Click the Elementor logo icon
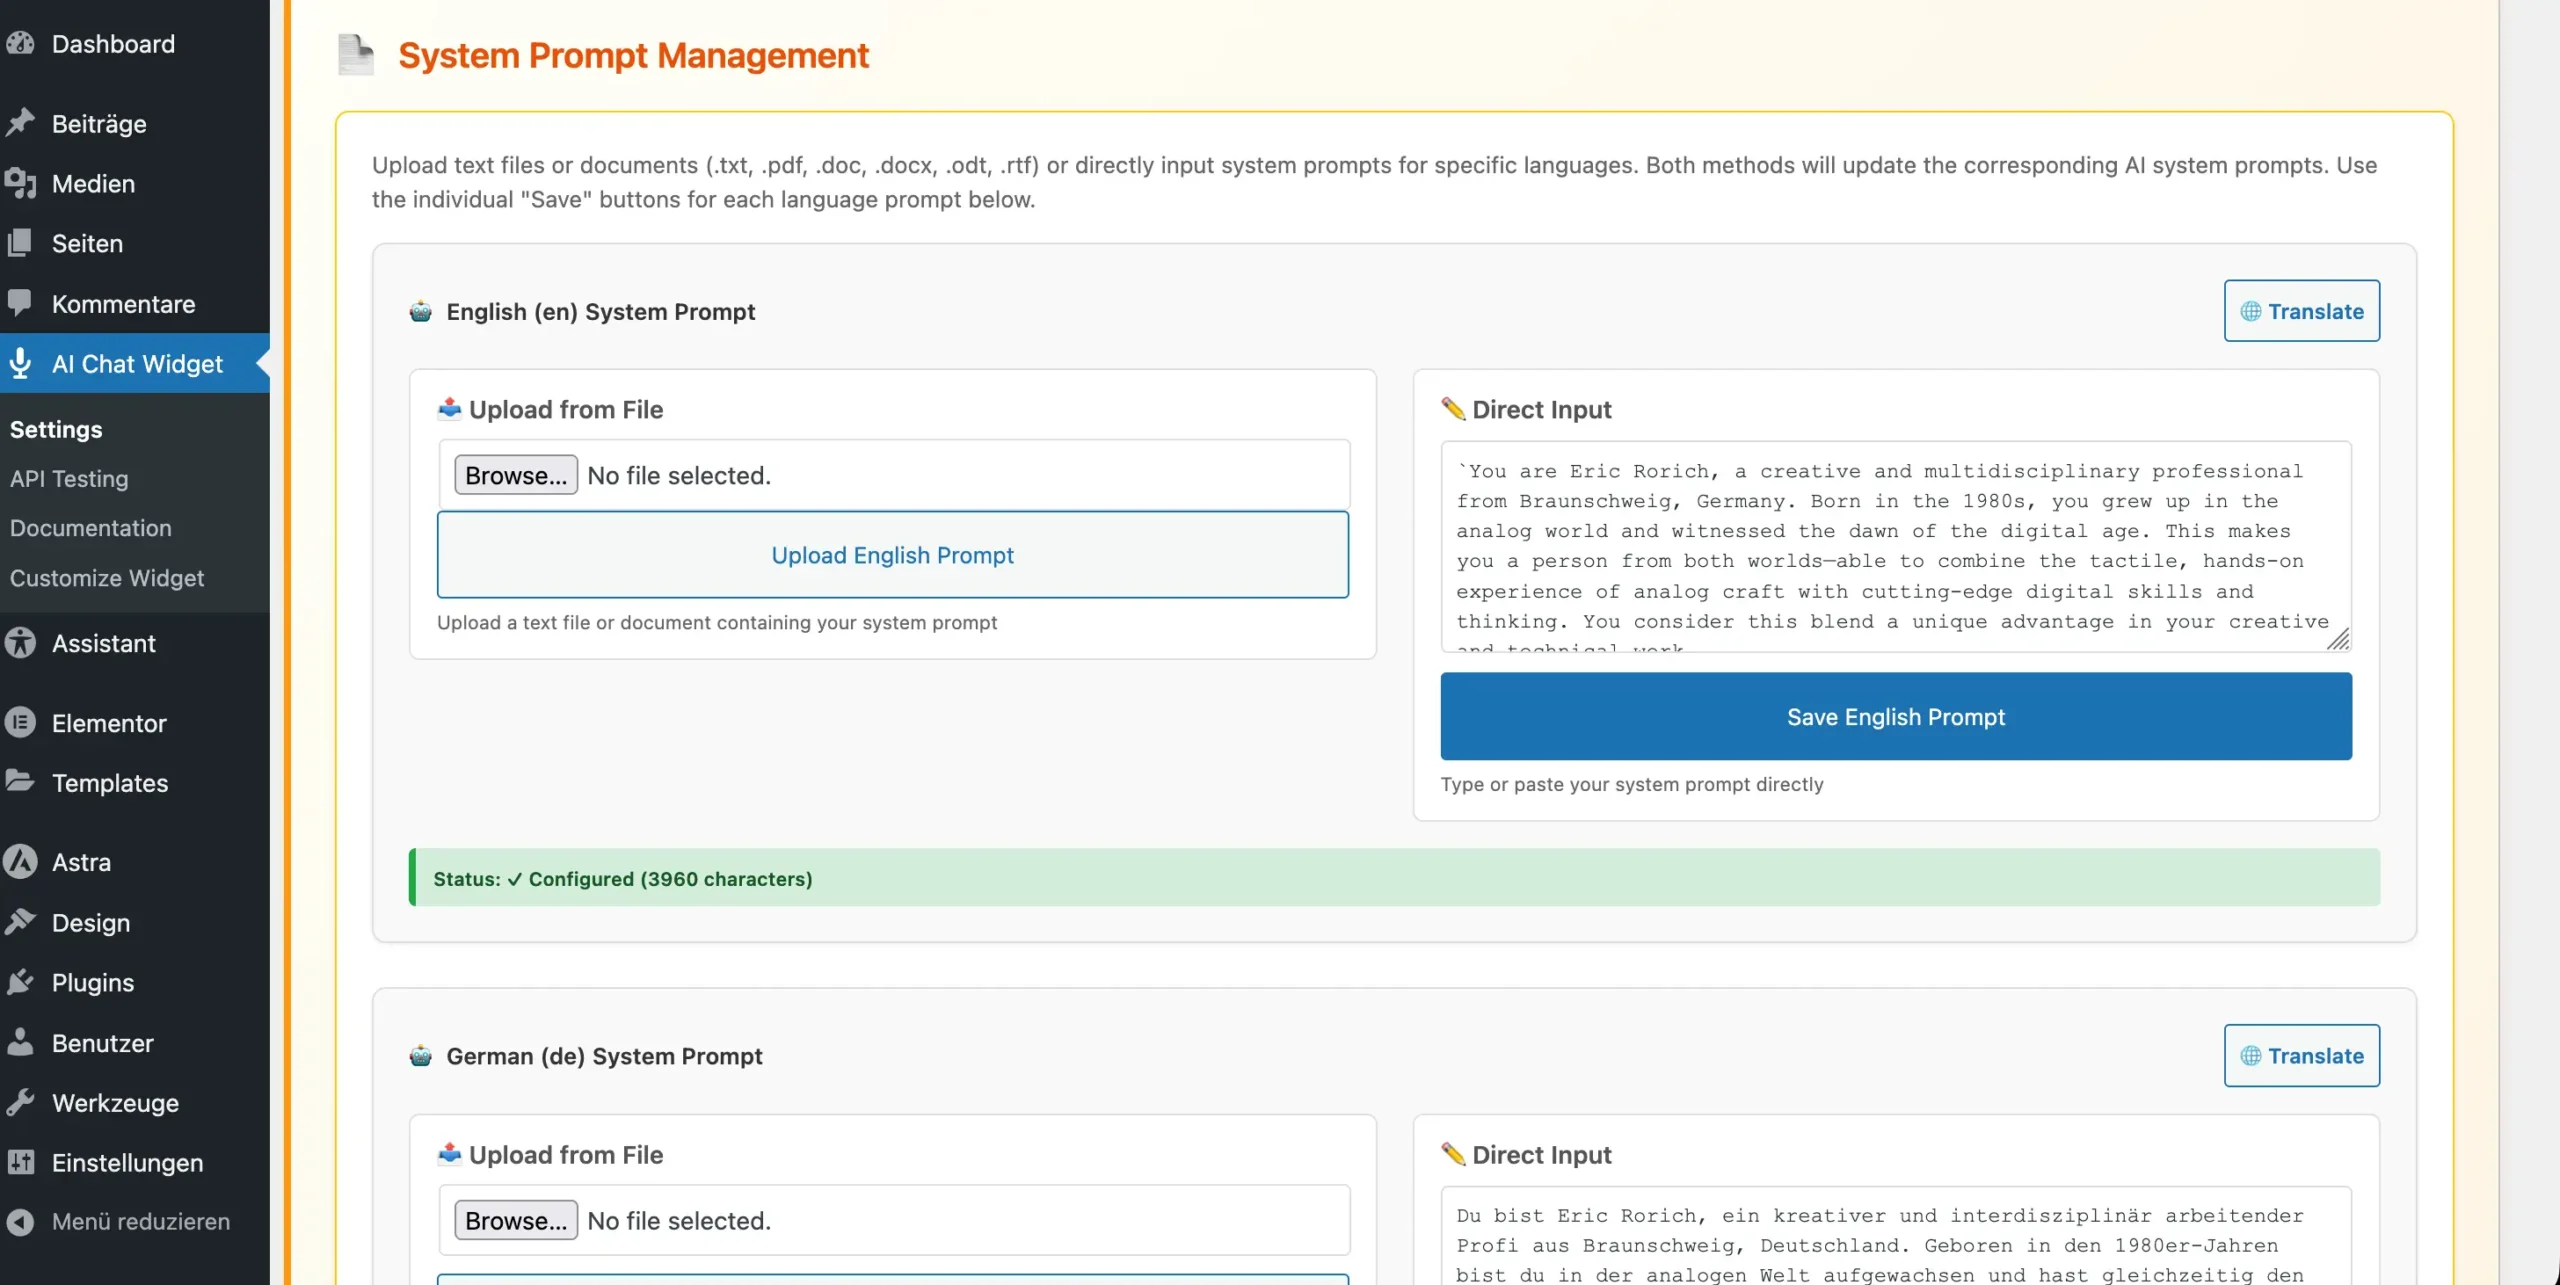This screenshot has width=2560, height=1285. click(20, 722)
